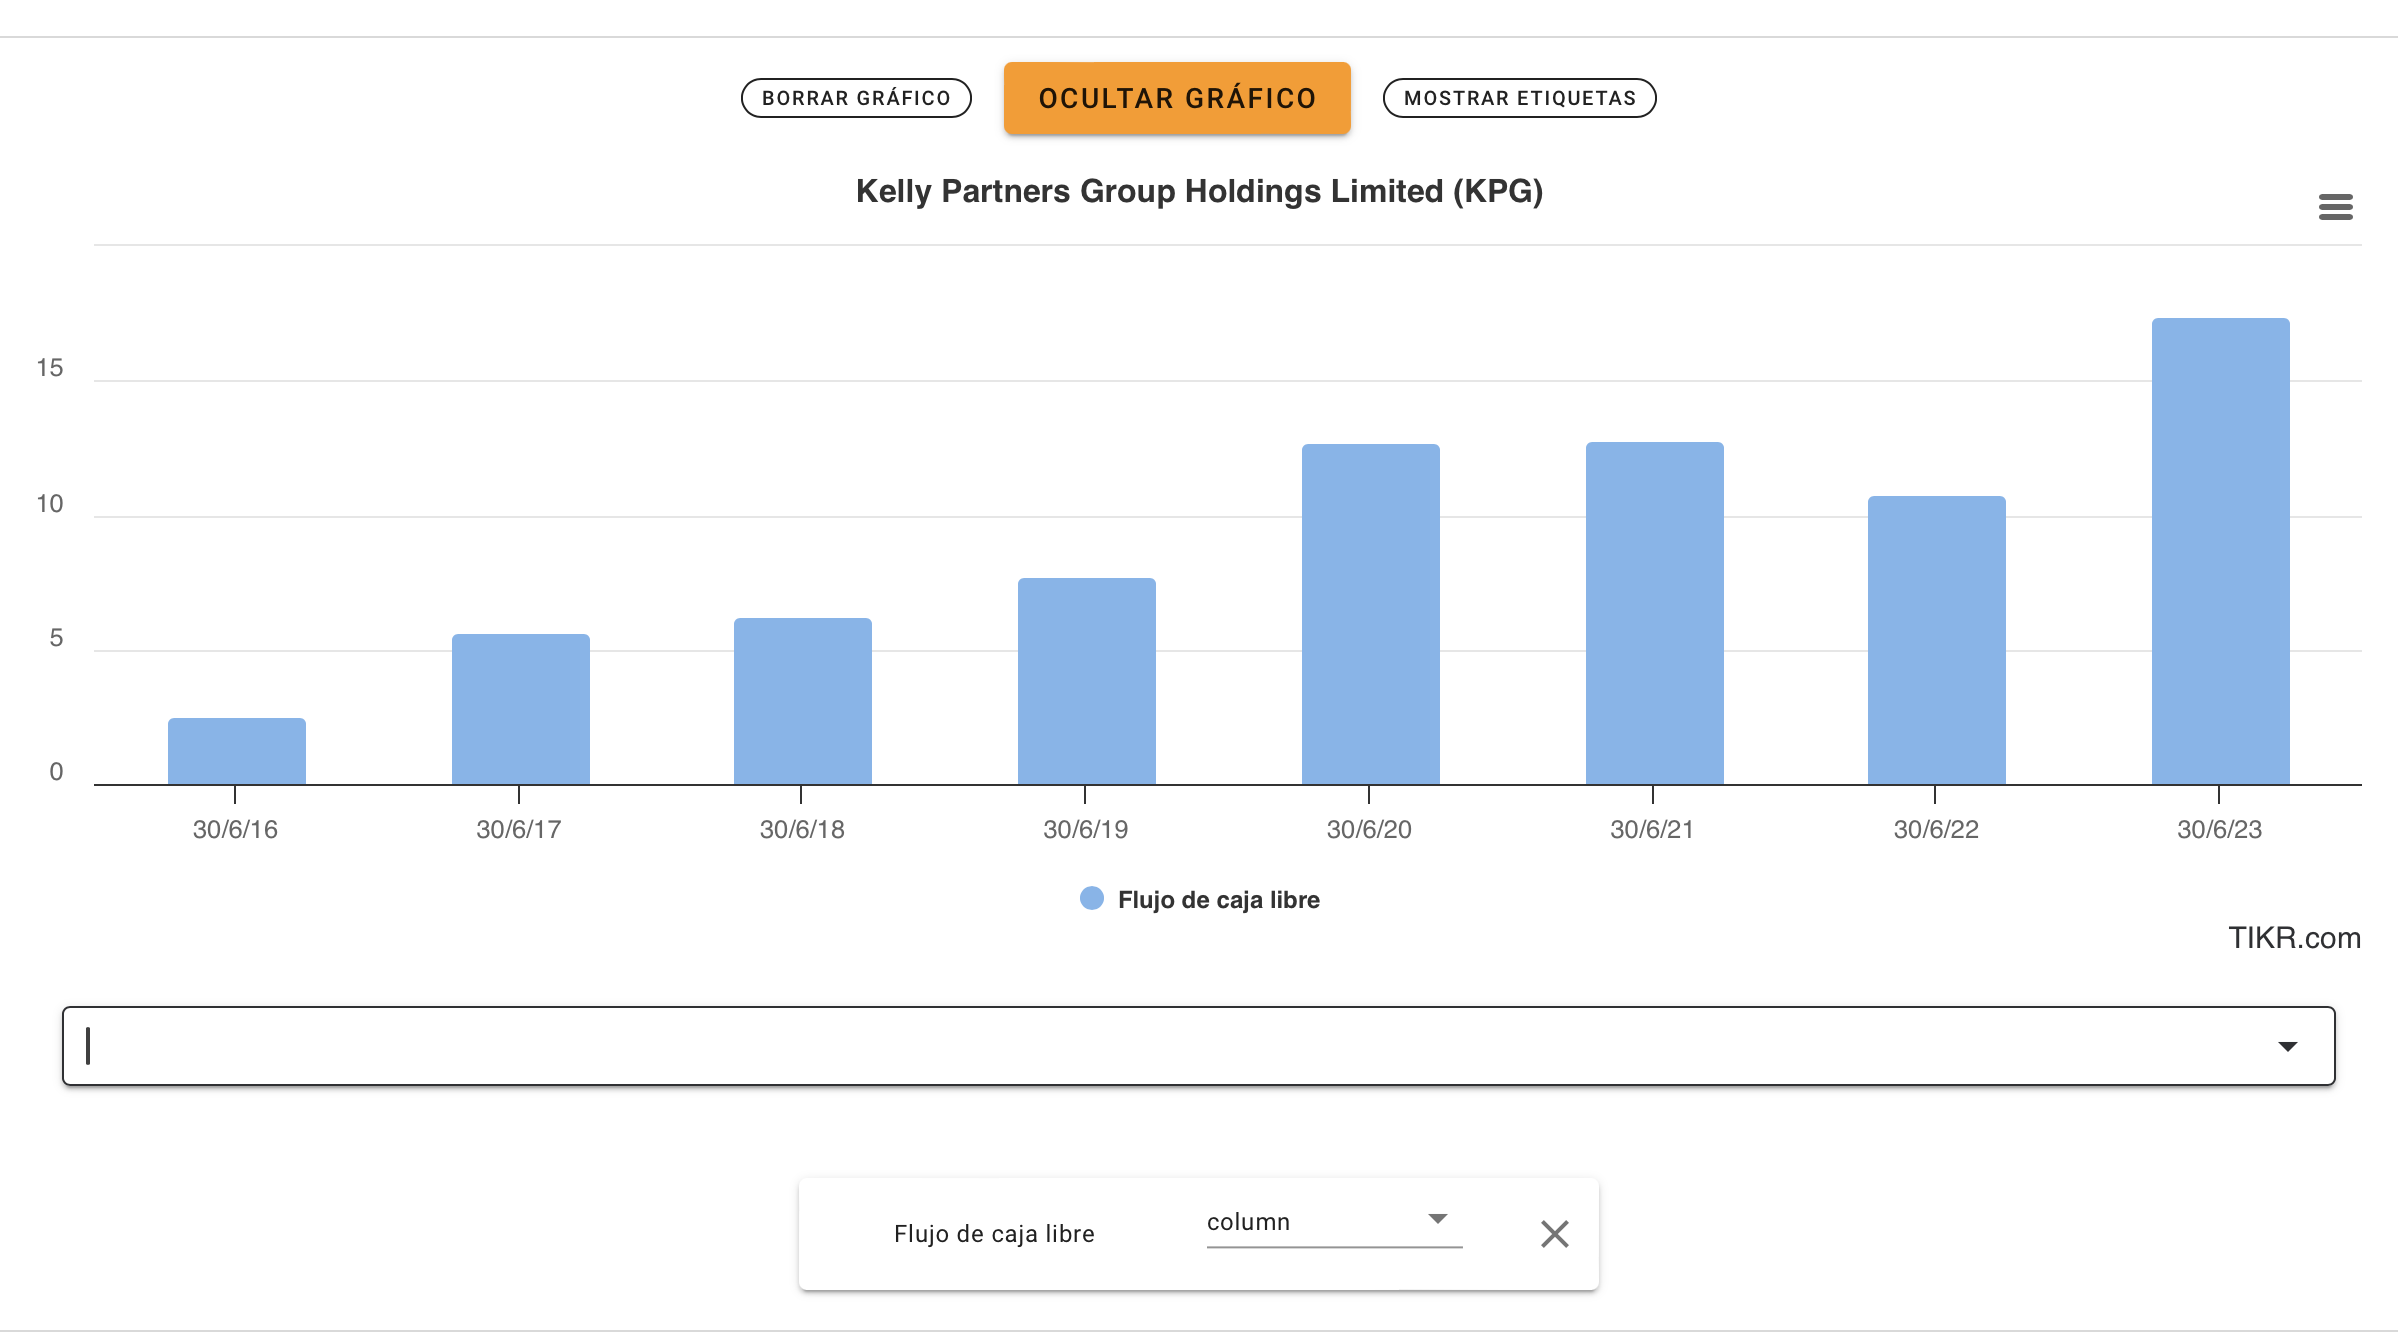Click the Flujo de caja libre legend dot
Viewport: 2398px width, 1334px height.
1091,898
